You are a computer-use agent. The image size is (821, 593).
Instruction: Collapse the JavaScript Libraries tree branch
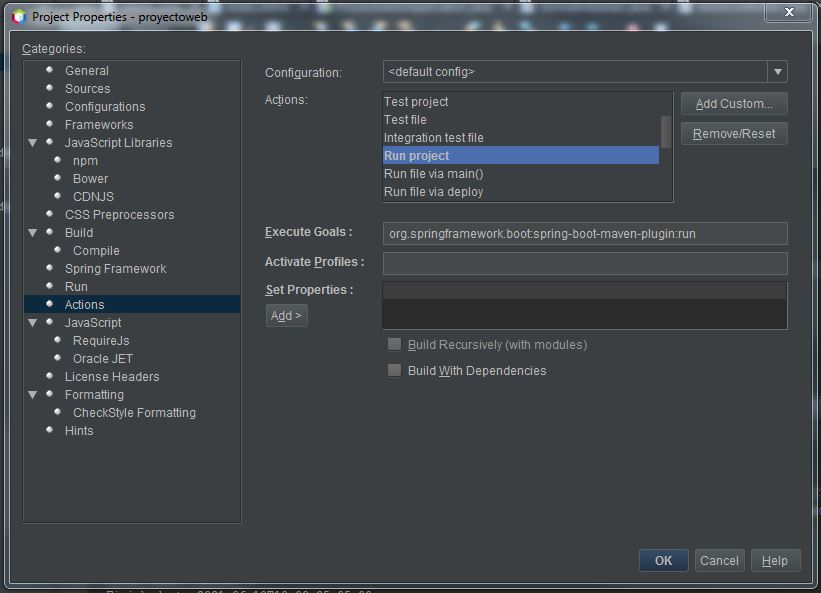32,142
